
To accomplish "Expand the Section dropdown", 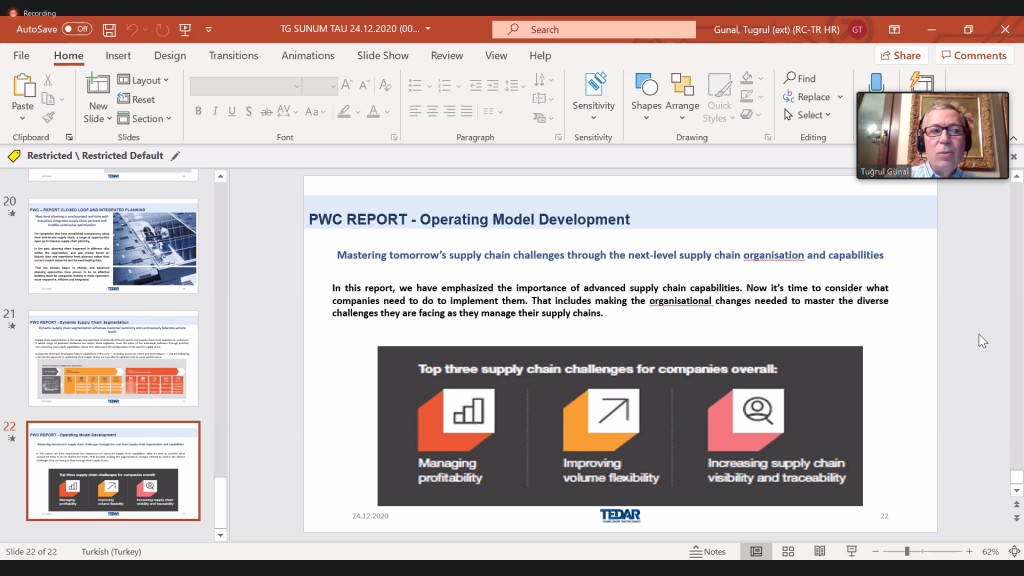I will tap(144, 118).
